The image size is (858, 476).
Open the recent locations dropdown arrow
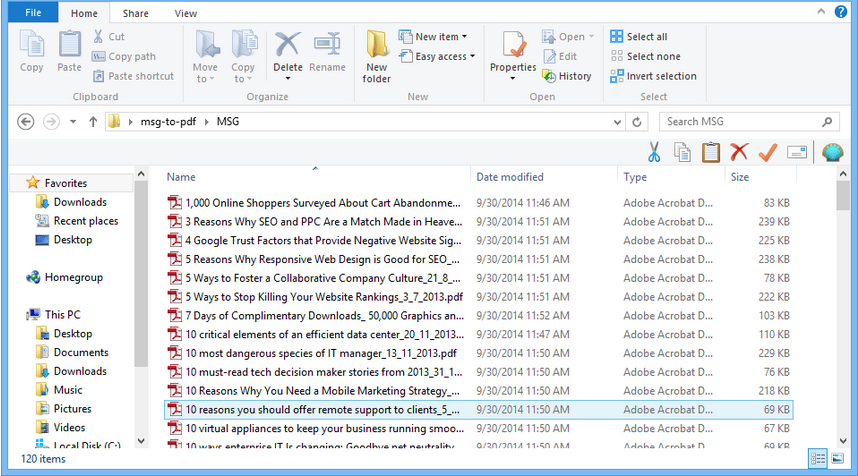coord(73,122)
